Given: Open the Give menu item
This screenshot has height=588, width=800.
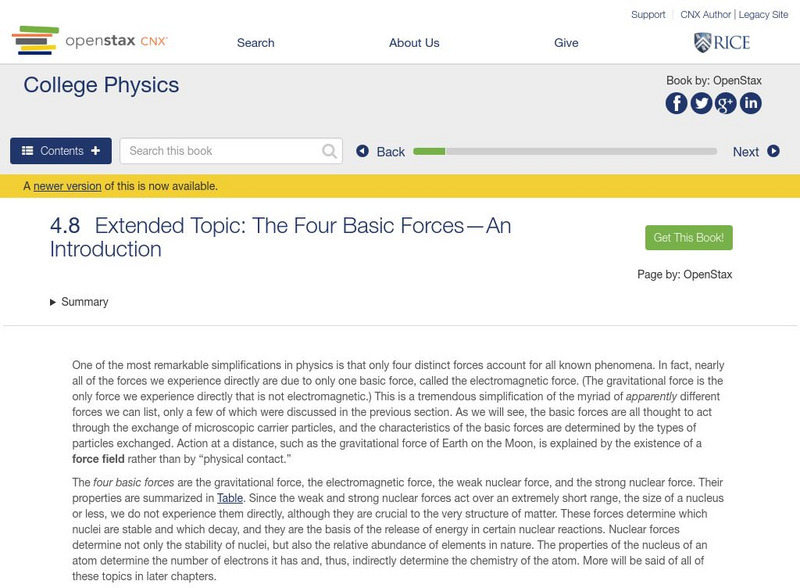Looking at the screenshot, I should point(566,43).
